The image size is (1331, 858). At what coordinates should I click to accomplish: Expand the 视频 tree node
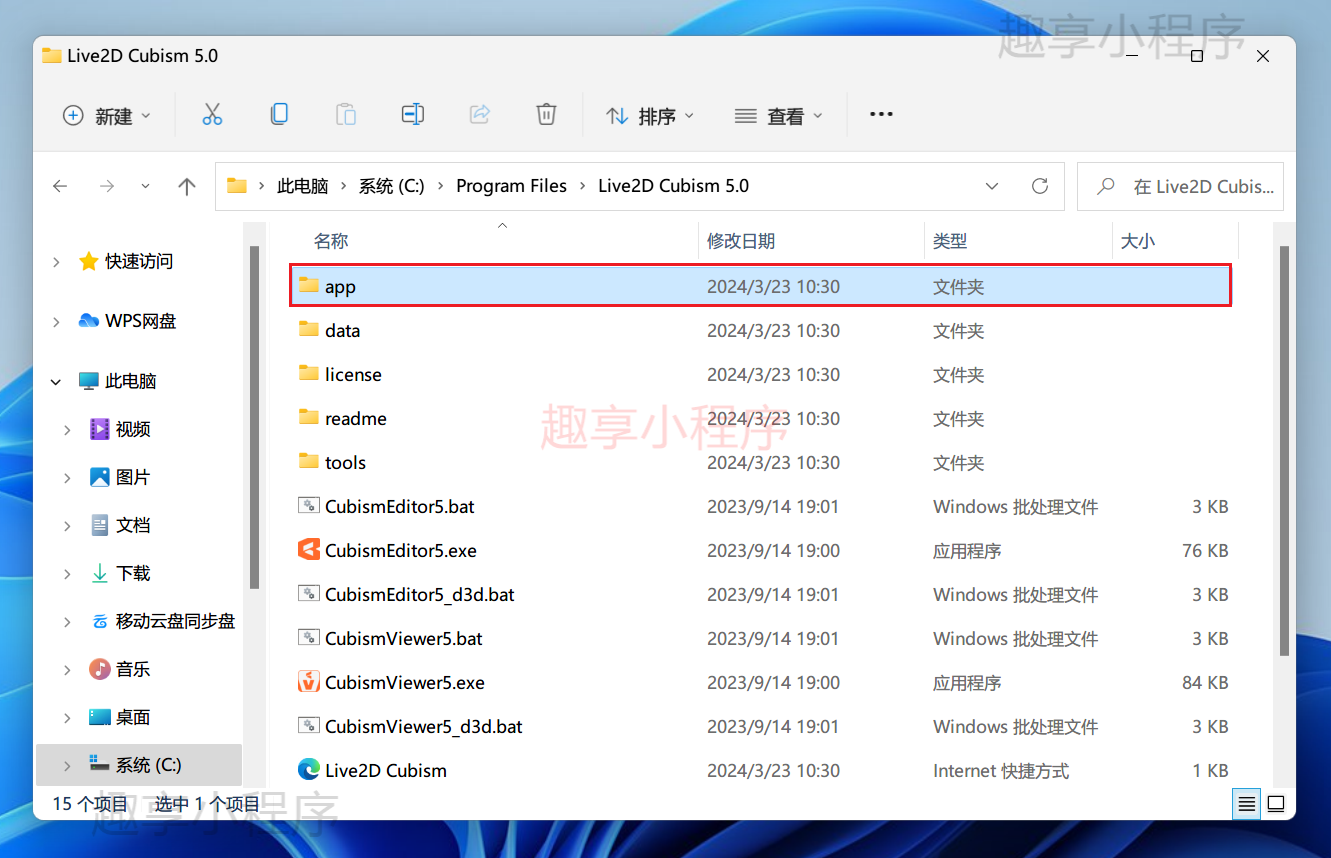(68, 430)
